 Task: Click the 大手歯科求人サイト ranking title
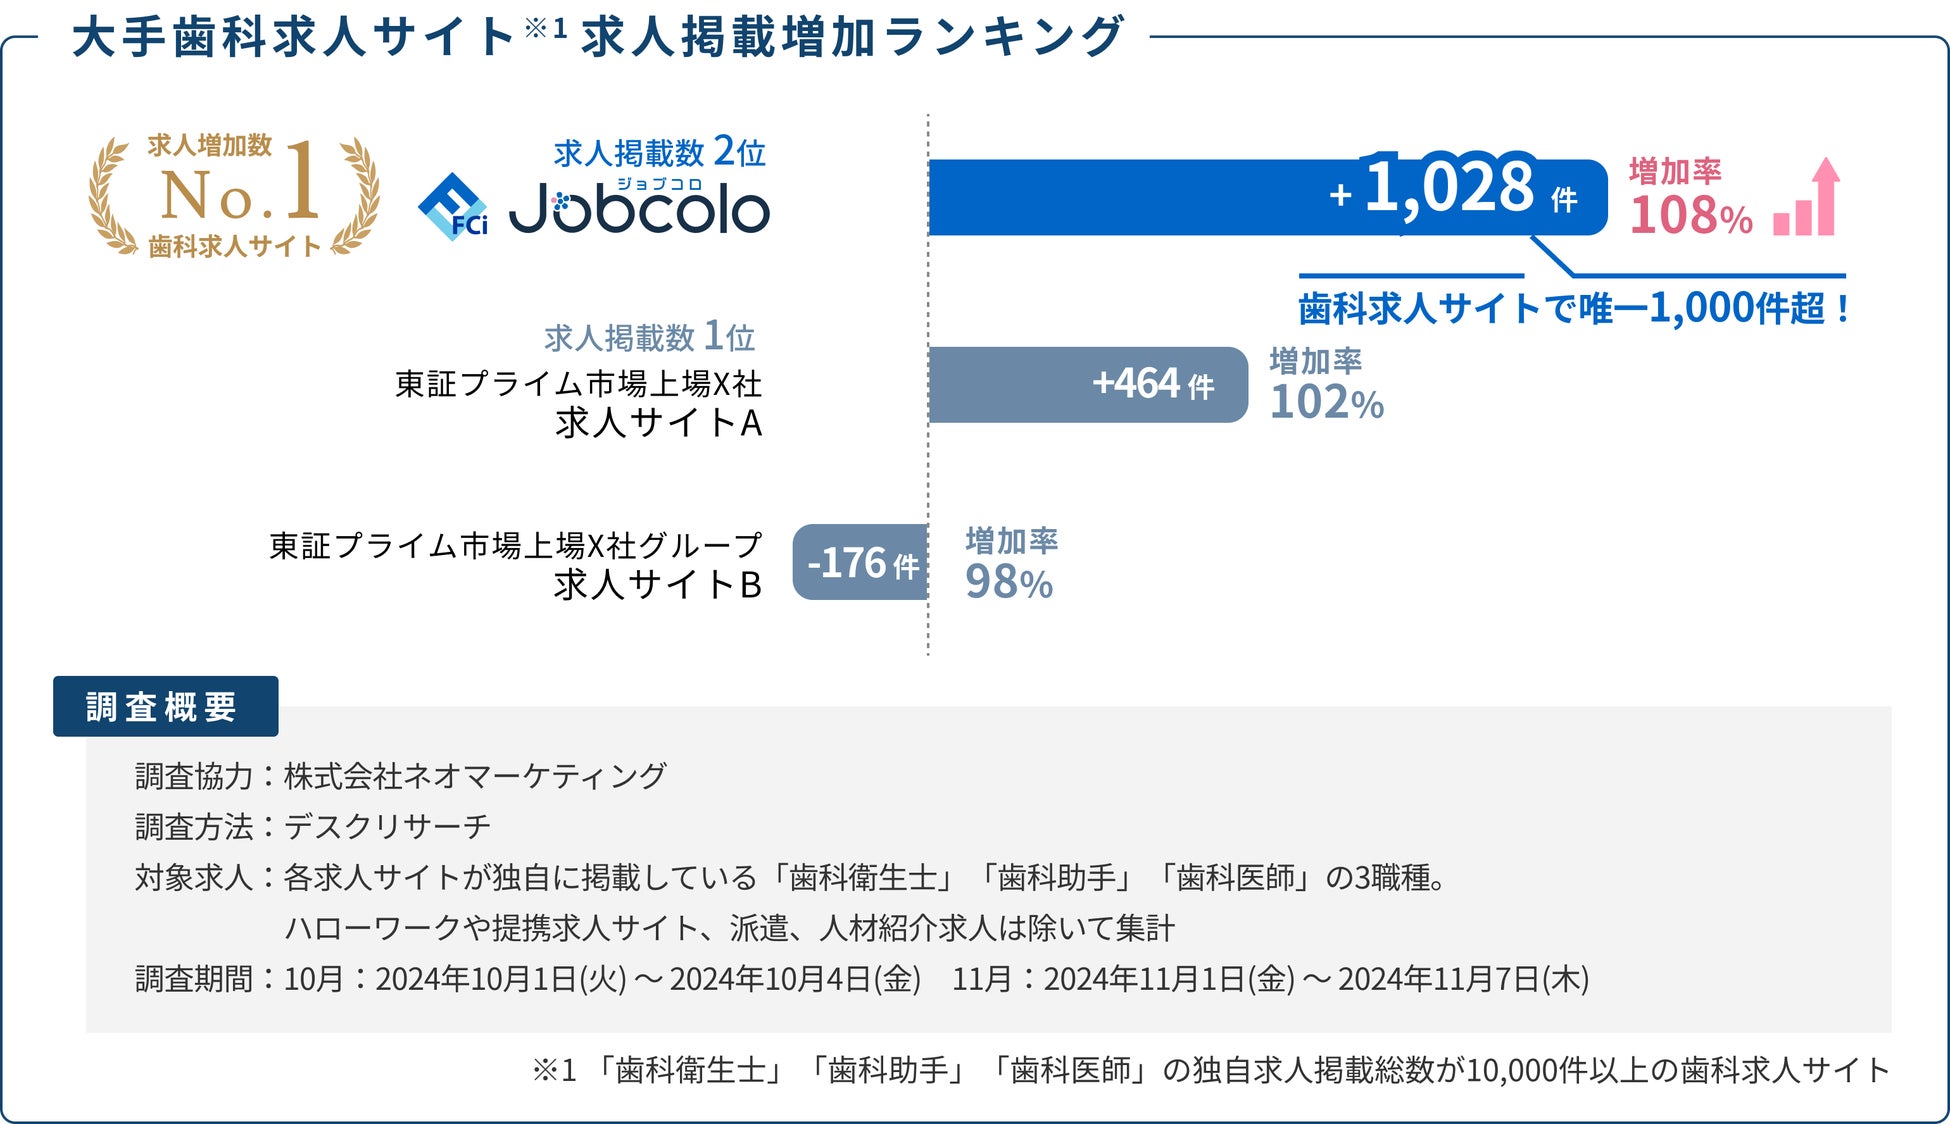[598, 38]
